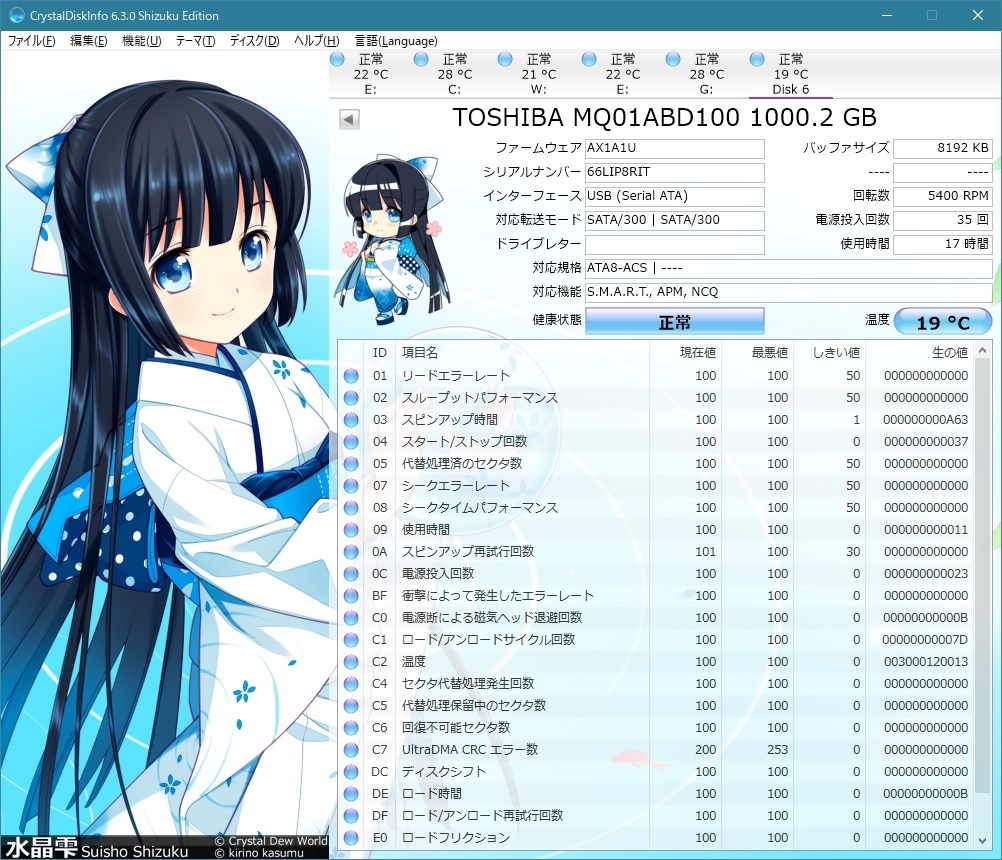Click the transfer mode field SATA/300

point(675,220)
